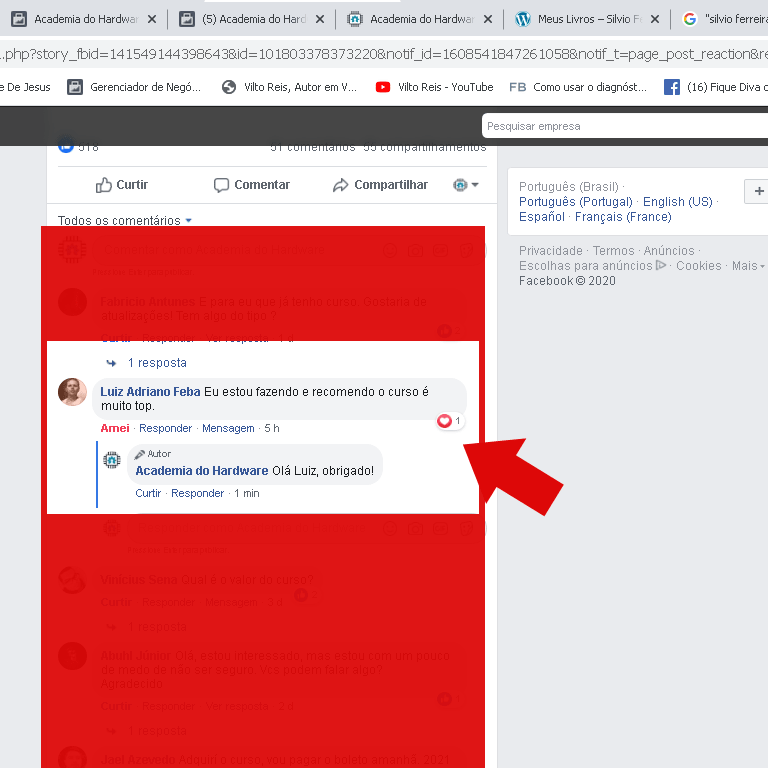
Task: Click the Comentar speech bubble icon
Action: pos(221,185)
